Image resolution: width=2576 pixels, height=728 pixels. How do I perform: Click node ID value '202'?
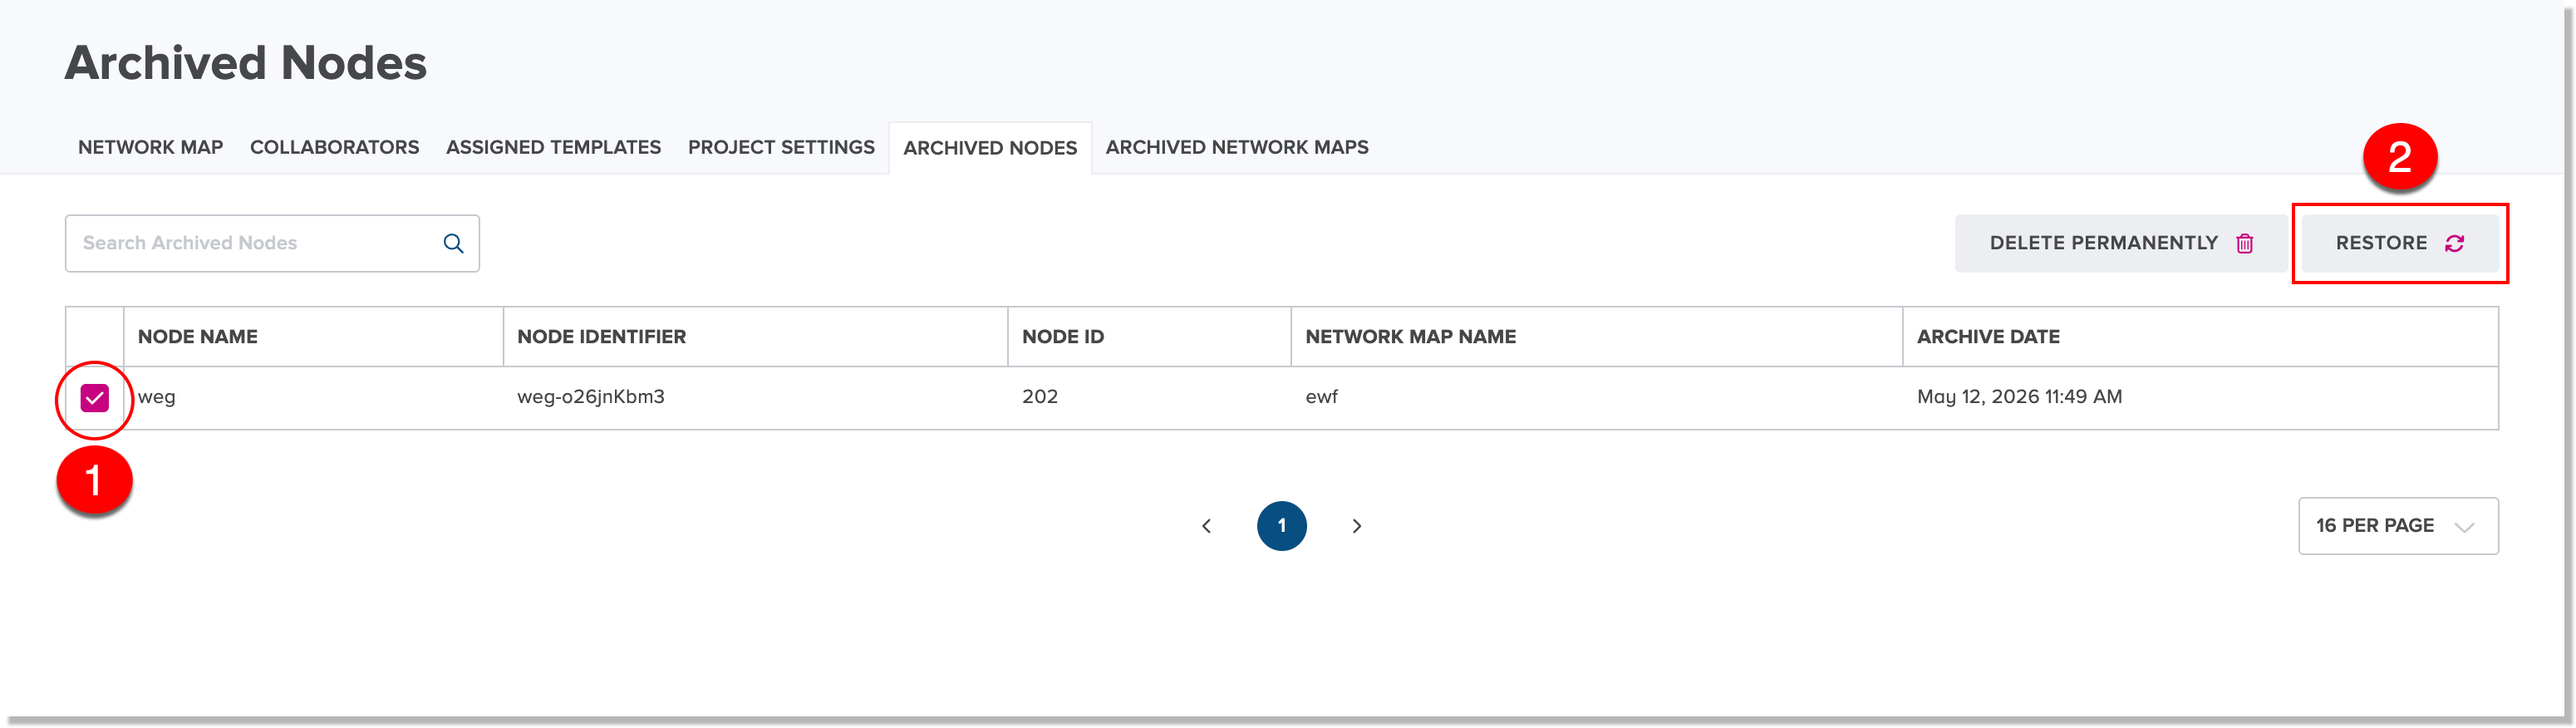(1040, 397)
